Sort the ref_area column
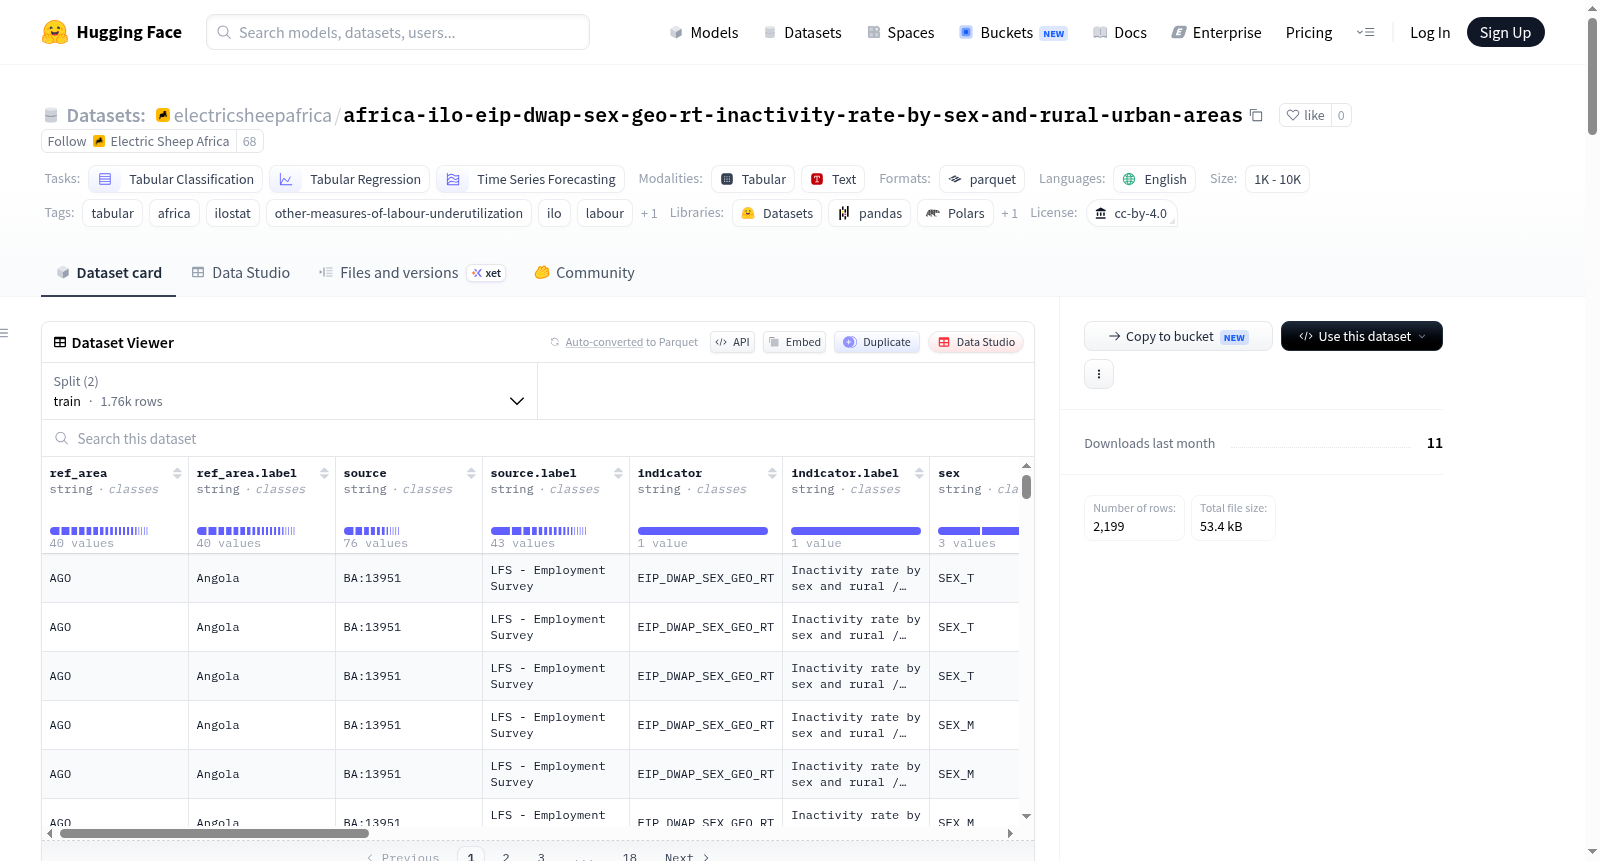The image size is (1600, 861). click(177, 473)
